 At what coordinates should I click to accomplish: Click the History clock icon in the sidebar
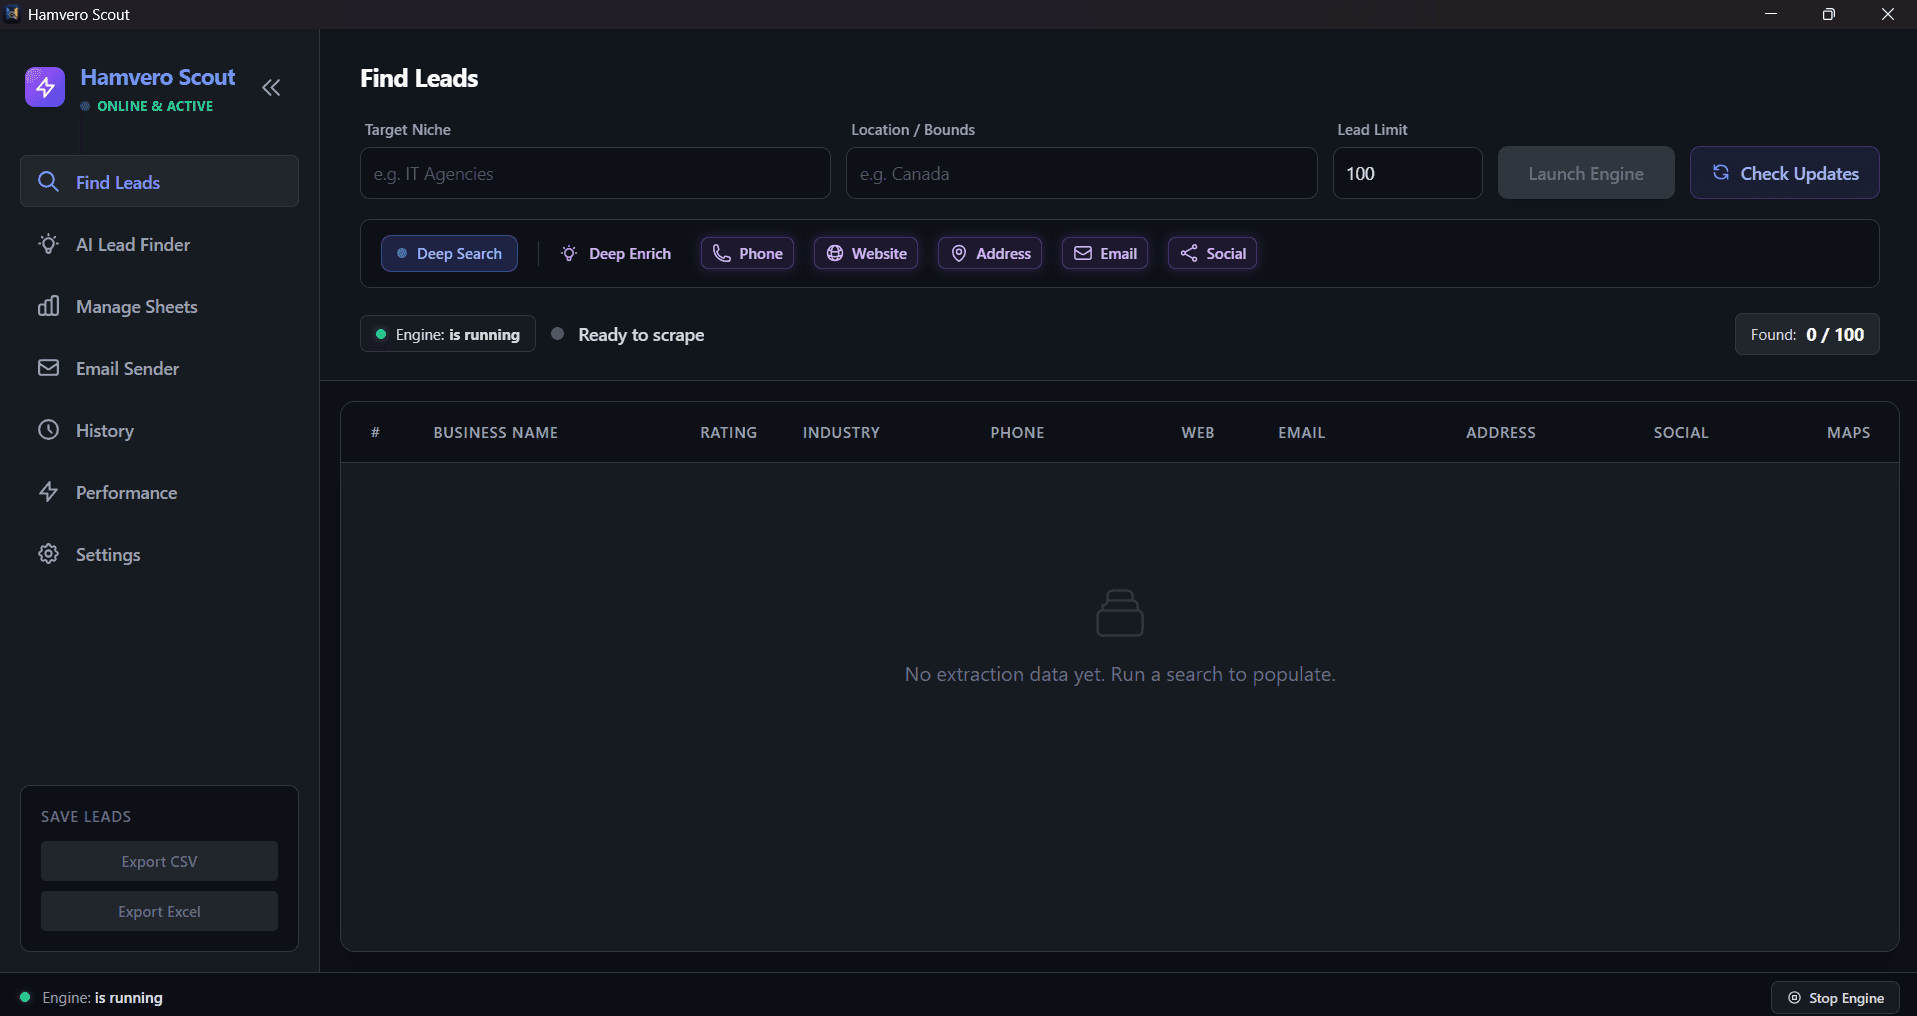[48, 430]
